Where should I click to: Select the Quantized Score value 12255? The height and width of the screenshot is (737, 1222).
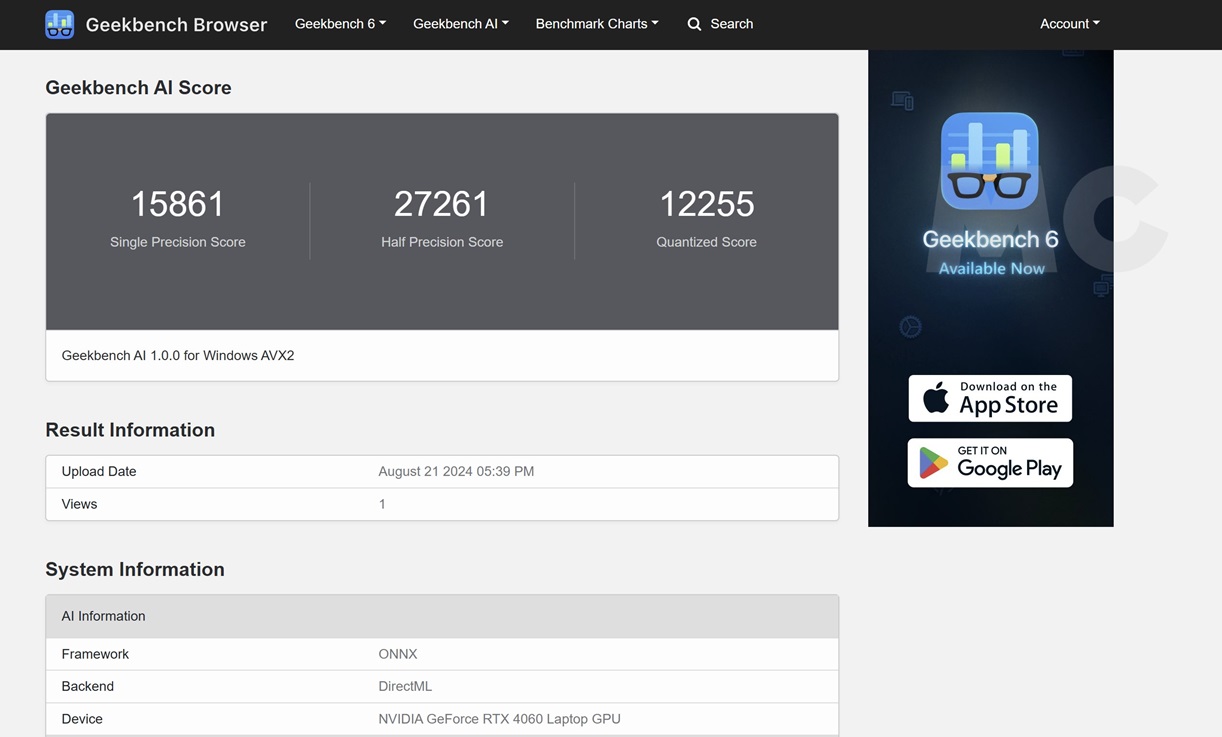pyautogui.click(x=706, y=204)
